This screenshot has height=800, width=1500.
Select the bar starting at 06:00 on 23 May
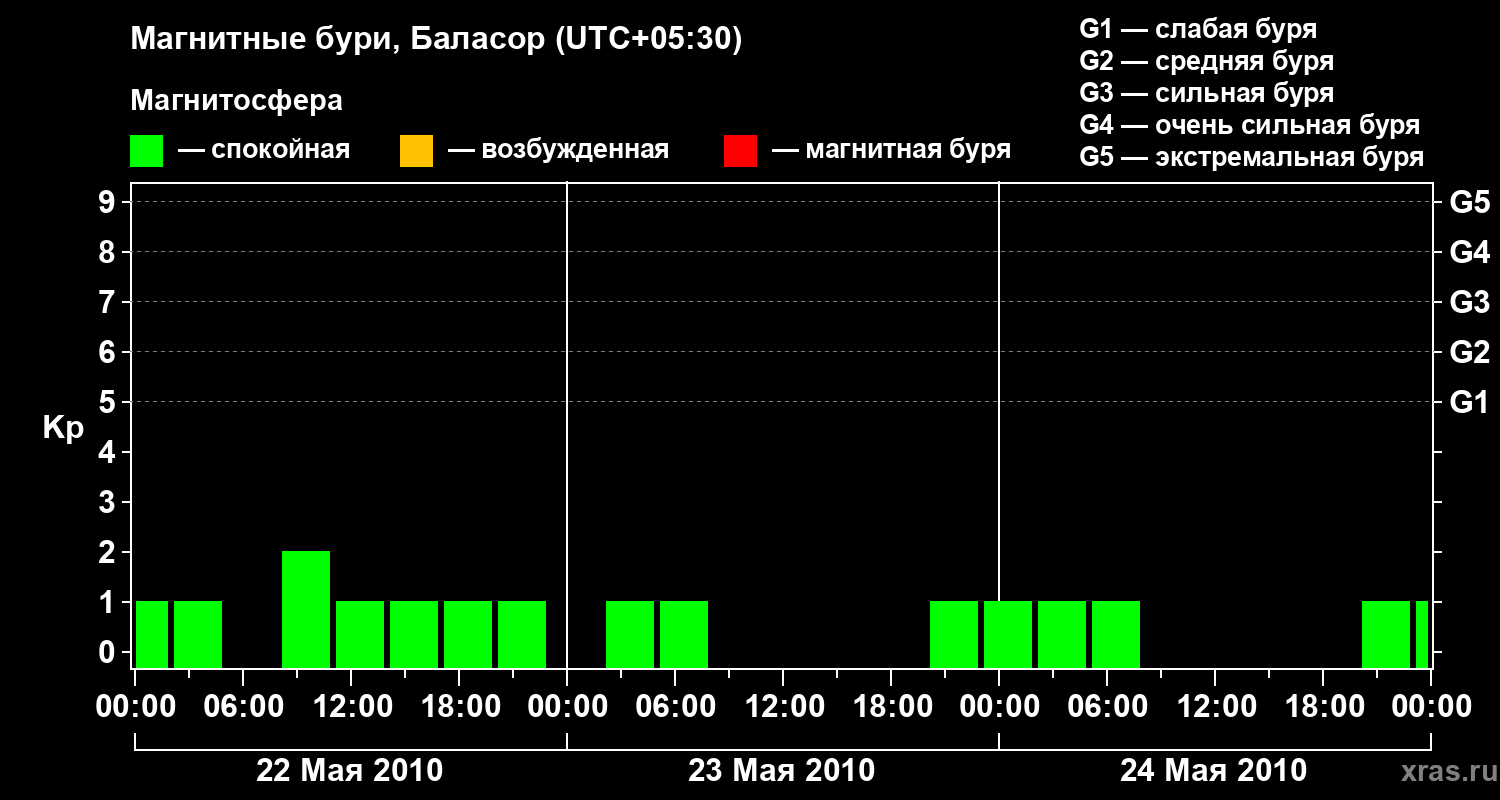684,634
